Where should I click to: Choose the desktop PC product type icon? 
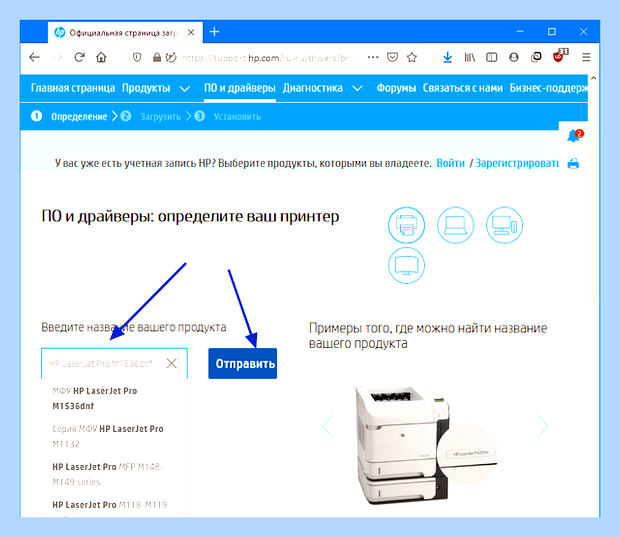click(x=504, y=225)
